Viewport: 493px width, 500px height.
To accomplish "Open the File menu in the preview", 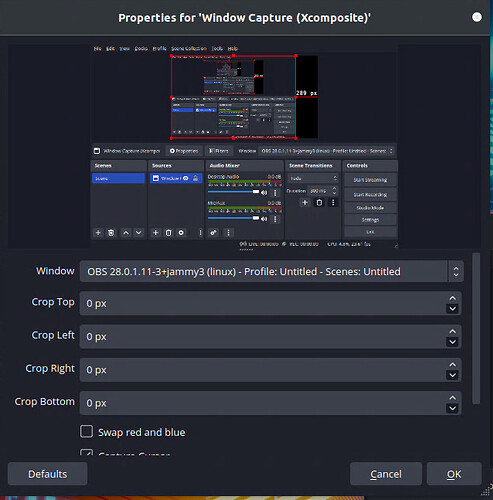I will point(97,48).
